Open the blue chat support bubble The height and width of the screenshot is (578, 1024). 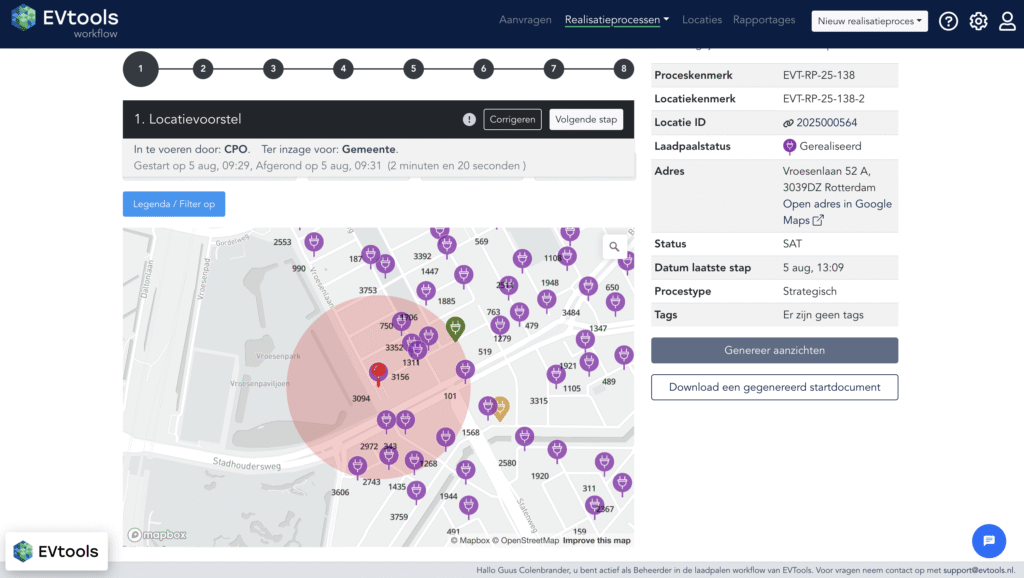[x=988, y=541]
